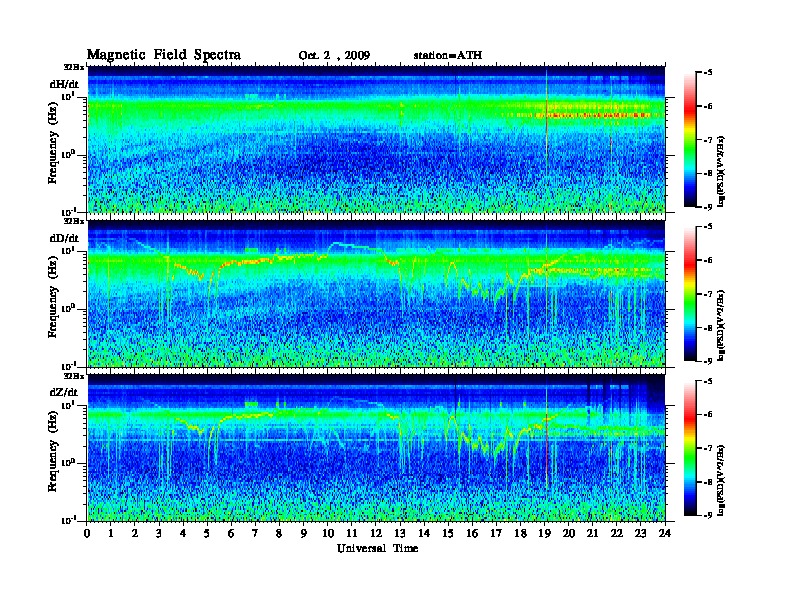The height and width of the screenshot is (612, 792).
Task: Click the x-axis tick label '22'
Action: tap(617, 533)
